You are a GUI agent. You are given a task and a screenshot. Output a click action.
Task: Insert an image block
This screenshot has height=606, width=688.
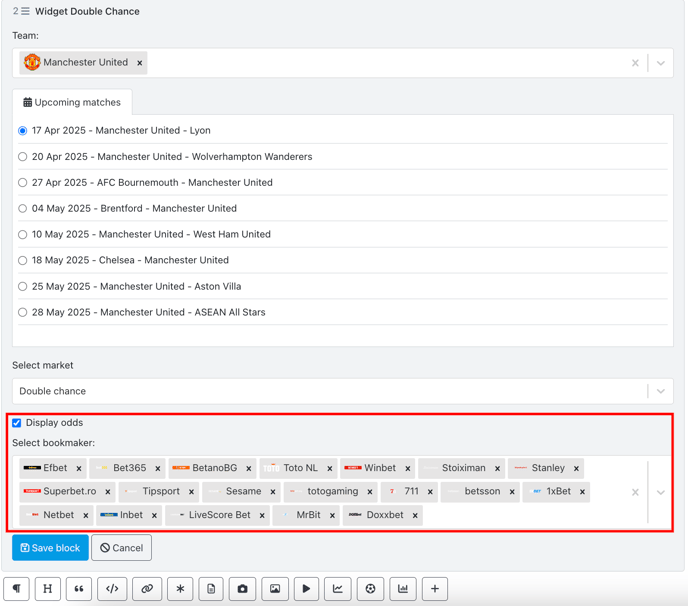(275, 588)
